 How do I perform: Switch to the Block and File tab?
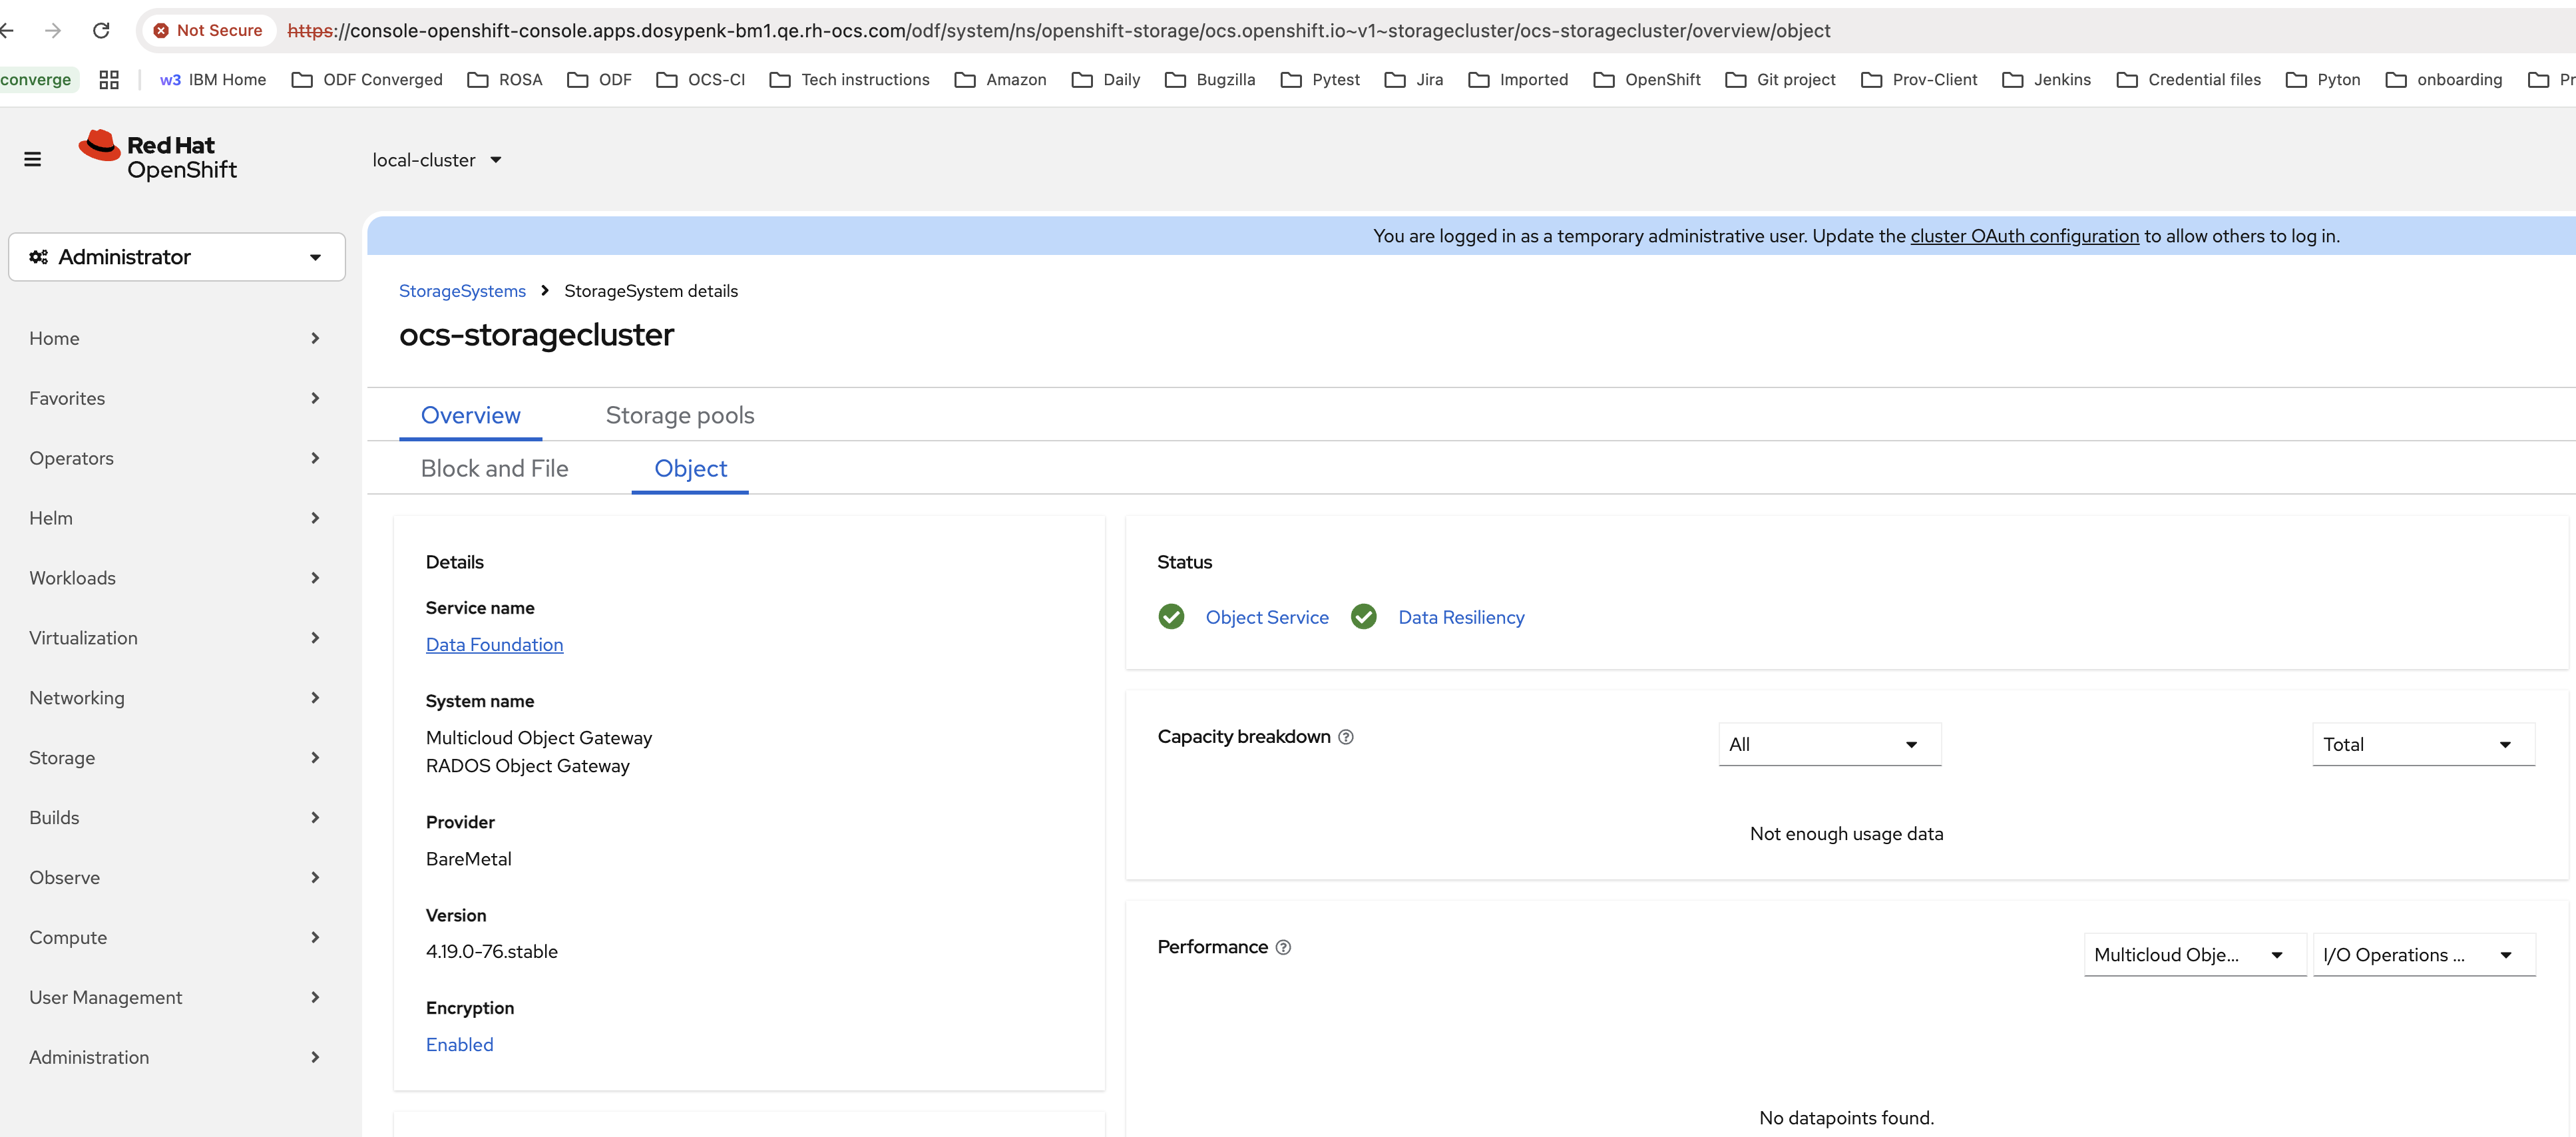click(x=494, y=469)
